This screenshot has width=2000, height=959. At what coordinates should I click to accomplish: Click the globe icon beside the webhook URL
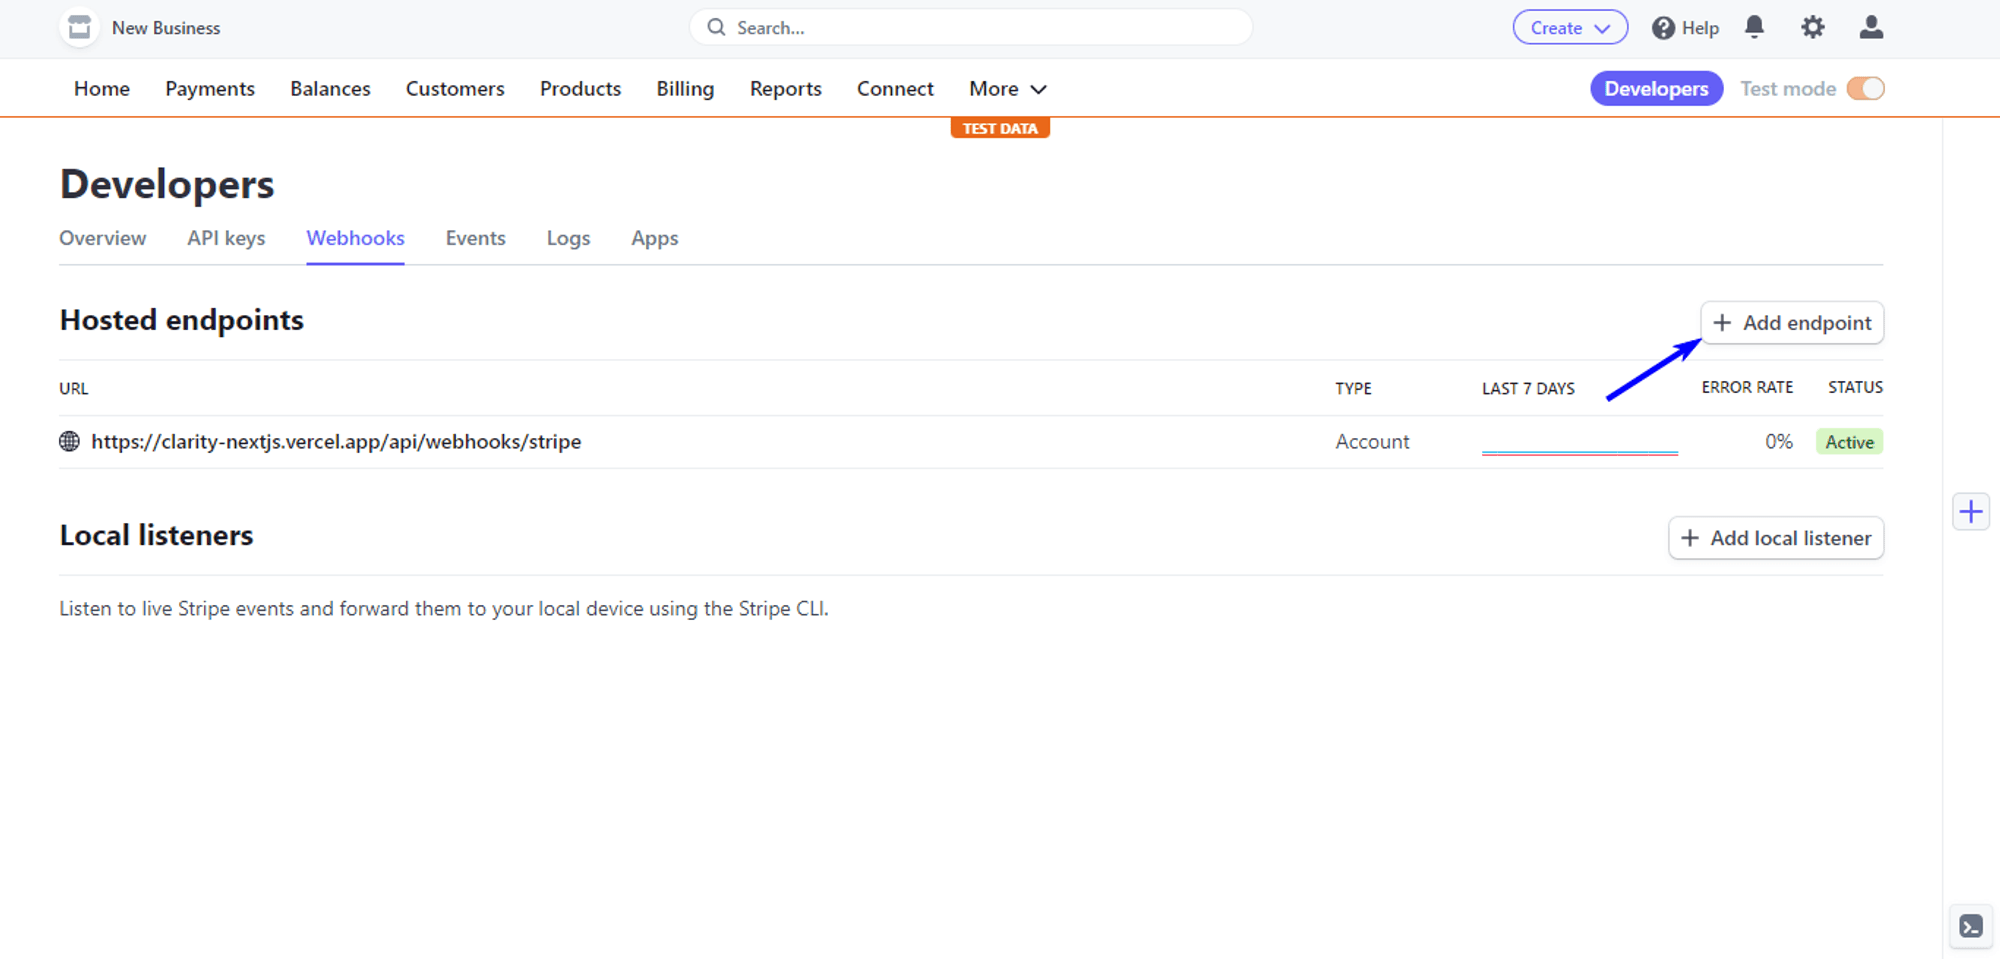point(69,441)
